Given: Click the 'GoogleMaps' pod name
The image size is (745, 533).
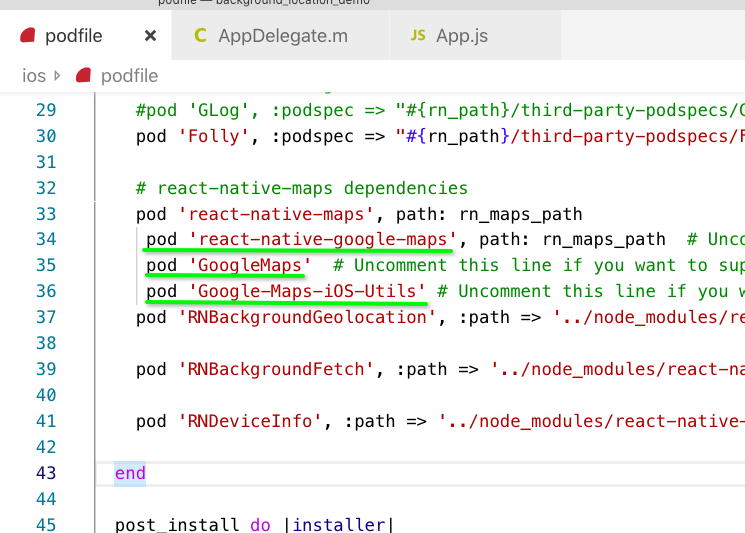Looking at the screenshot, I should [249, 265].
